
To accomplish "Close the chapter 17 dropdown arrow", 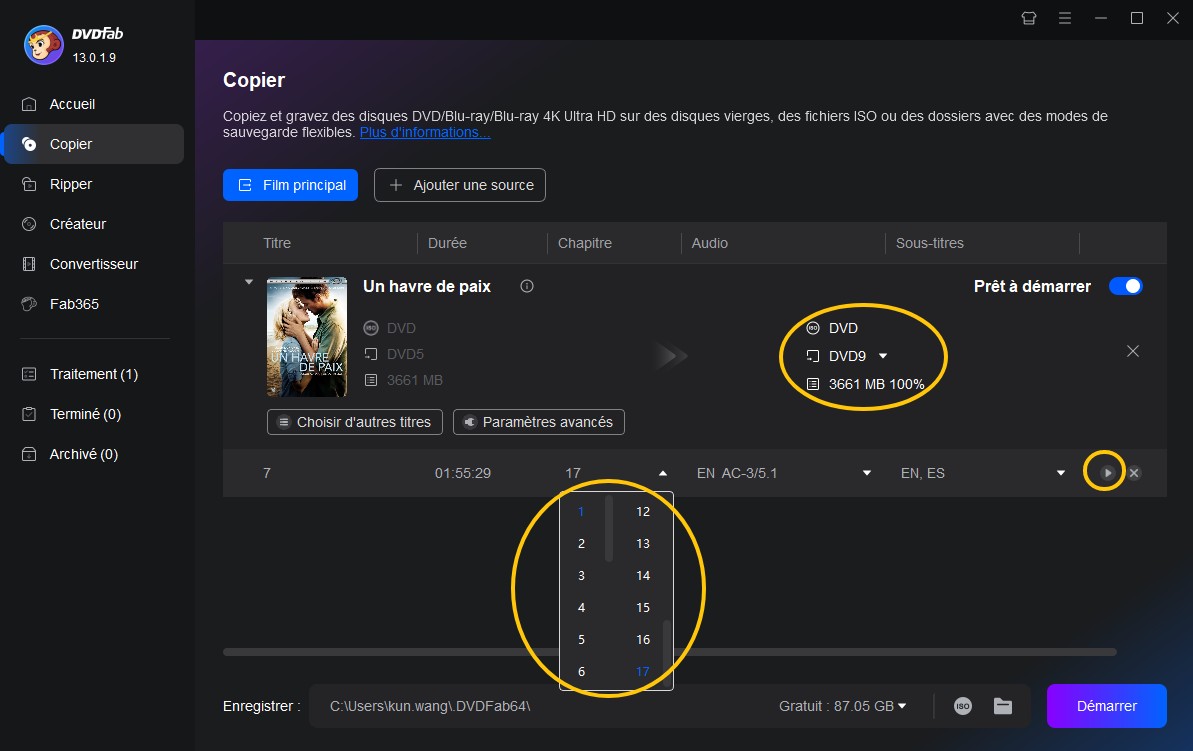I will pyautogui.click(x=663, y=473).
